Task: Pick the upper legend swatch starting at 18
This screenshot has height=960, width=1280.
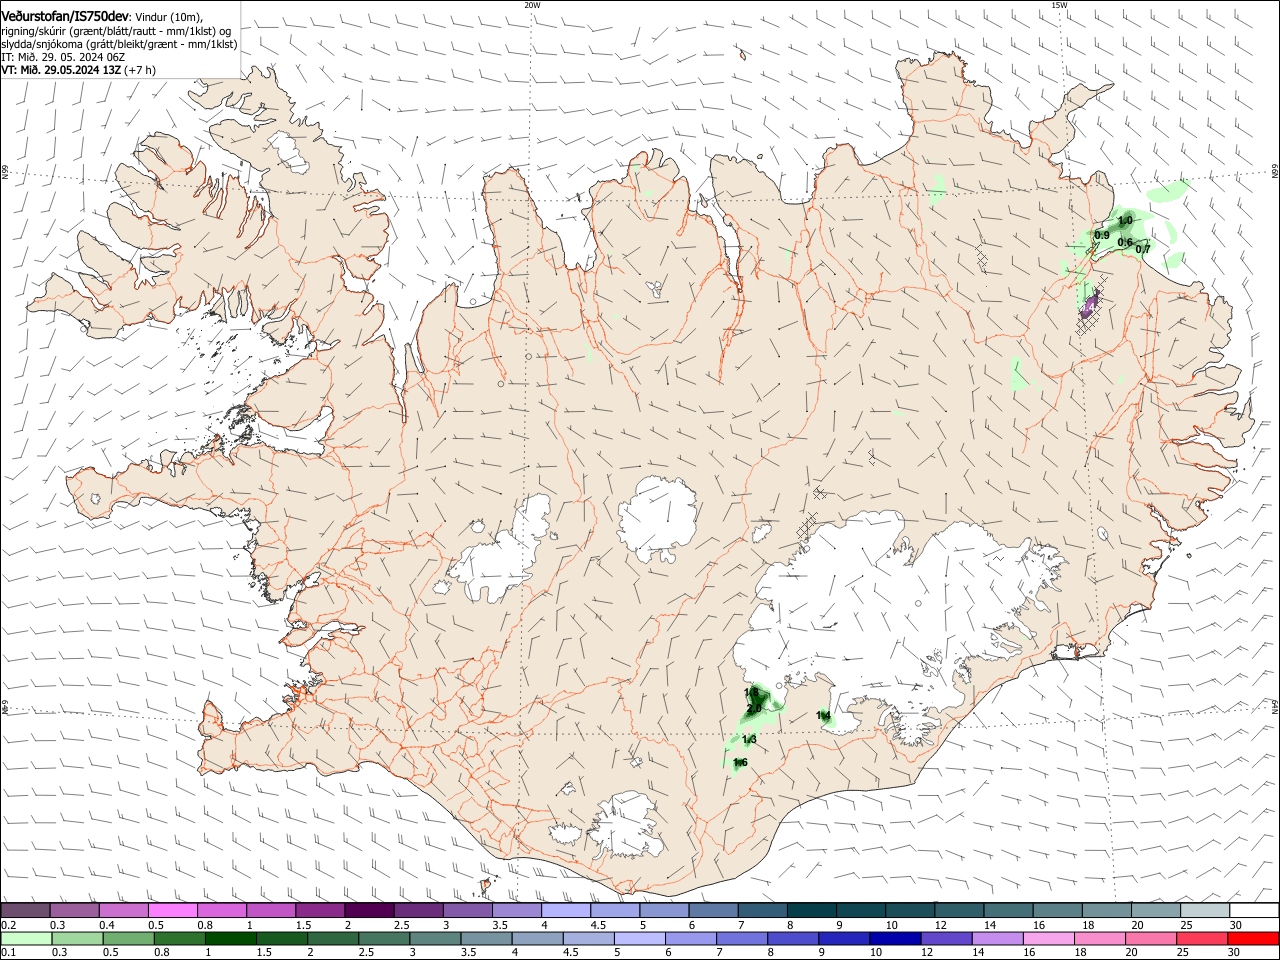Action: (x=1105, y=910)
